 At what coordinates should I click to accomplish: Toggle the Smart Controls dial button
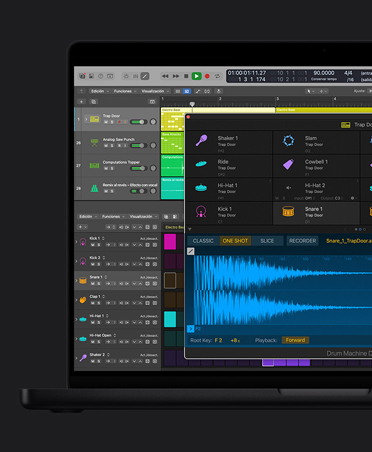click(x=126, y=76)
